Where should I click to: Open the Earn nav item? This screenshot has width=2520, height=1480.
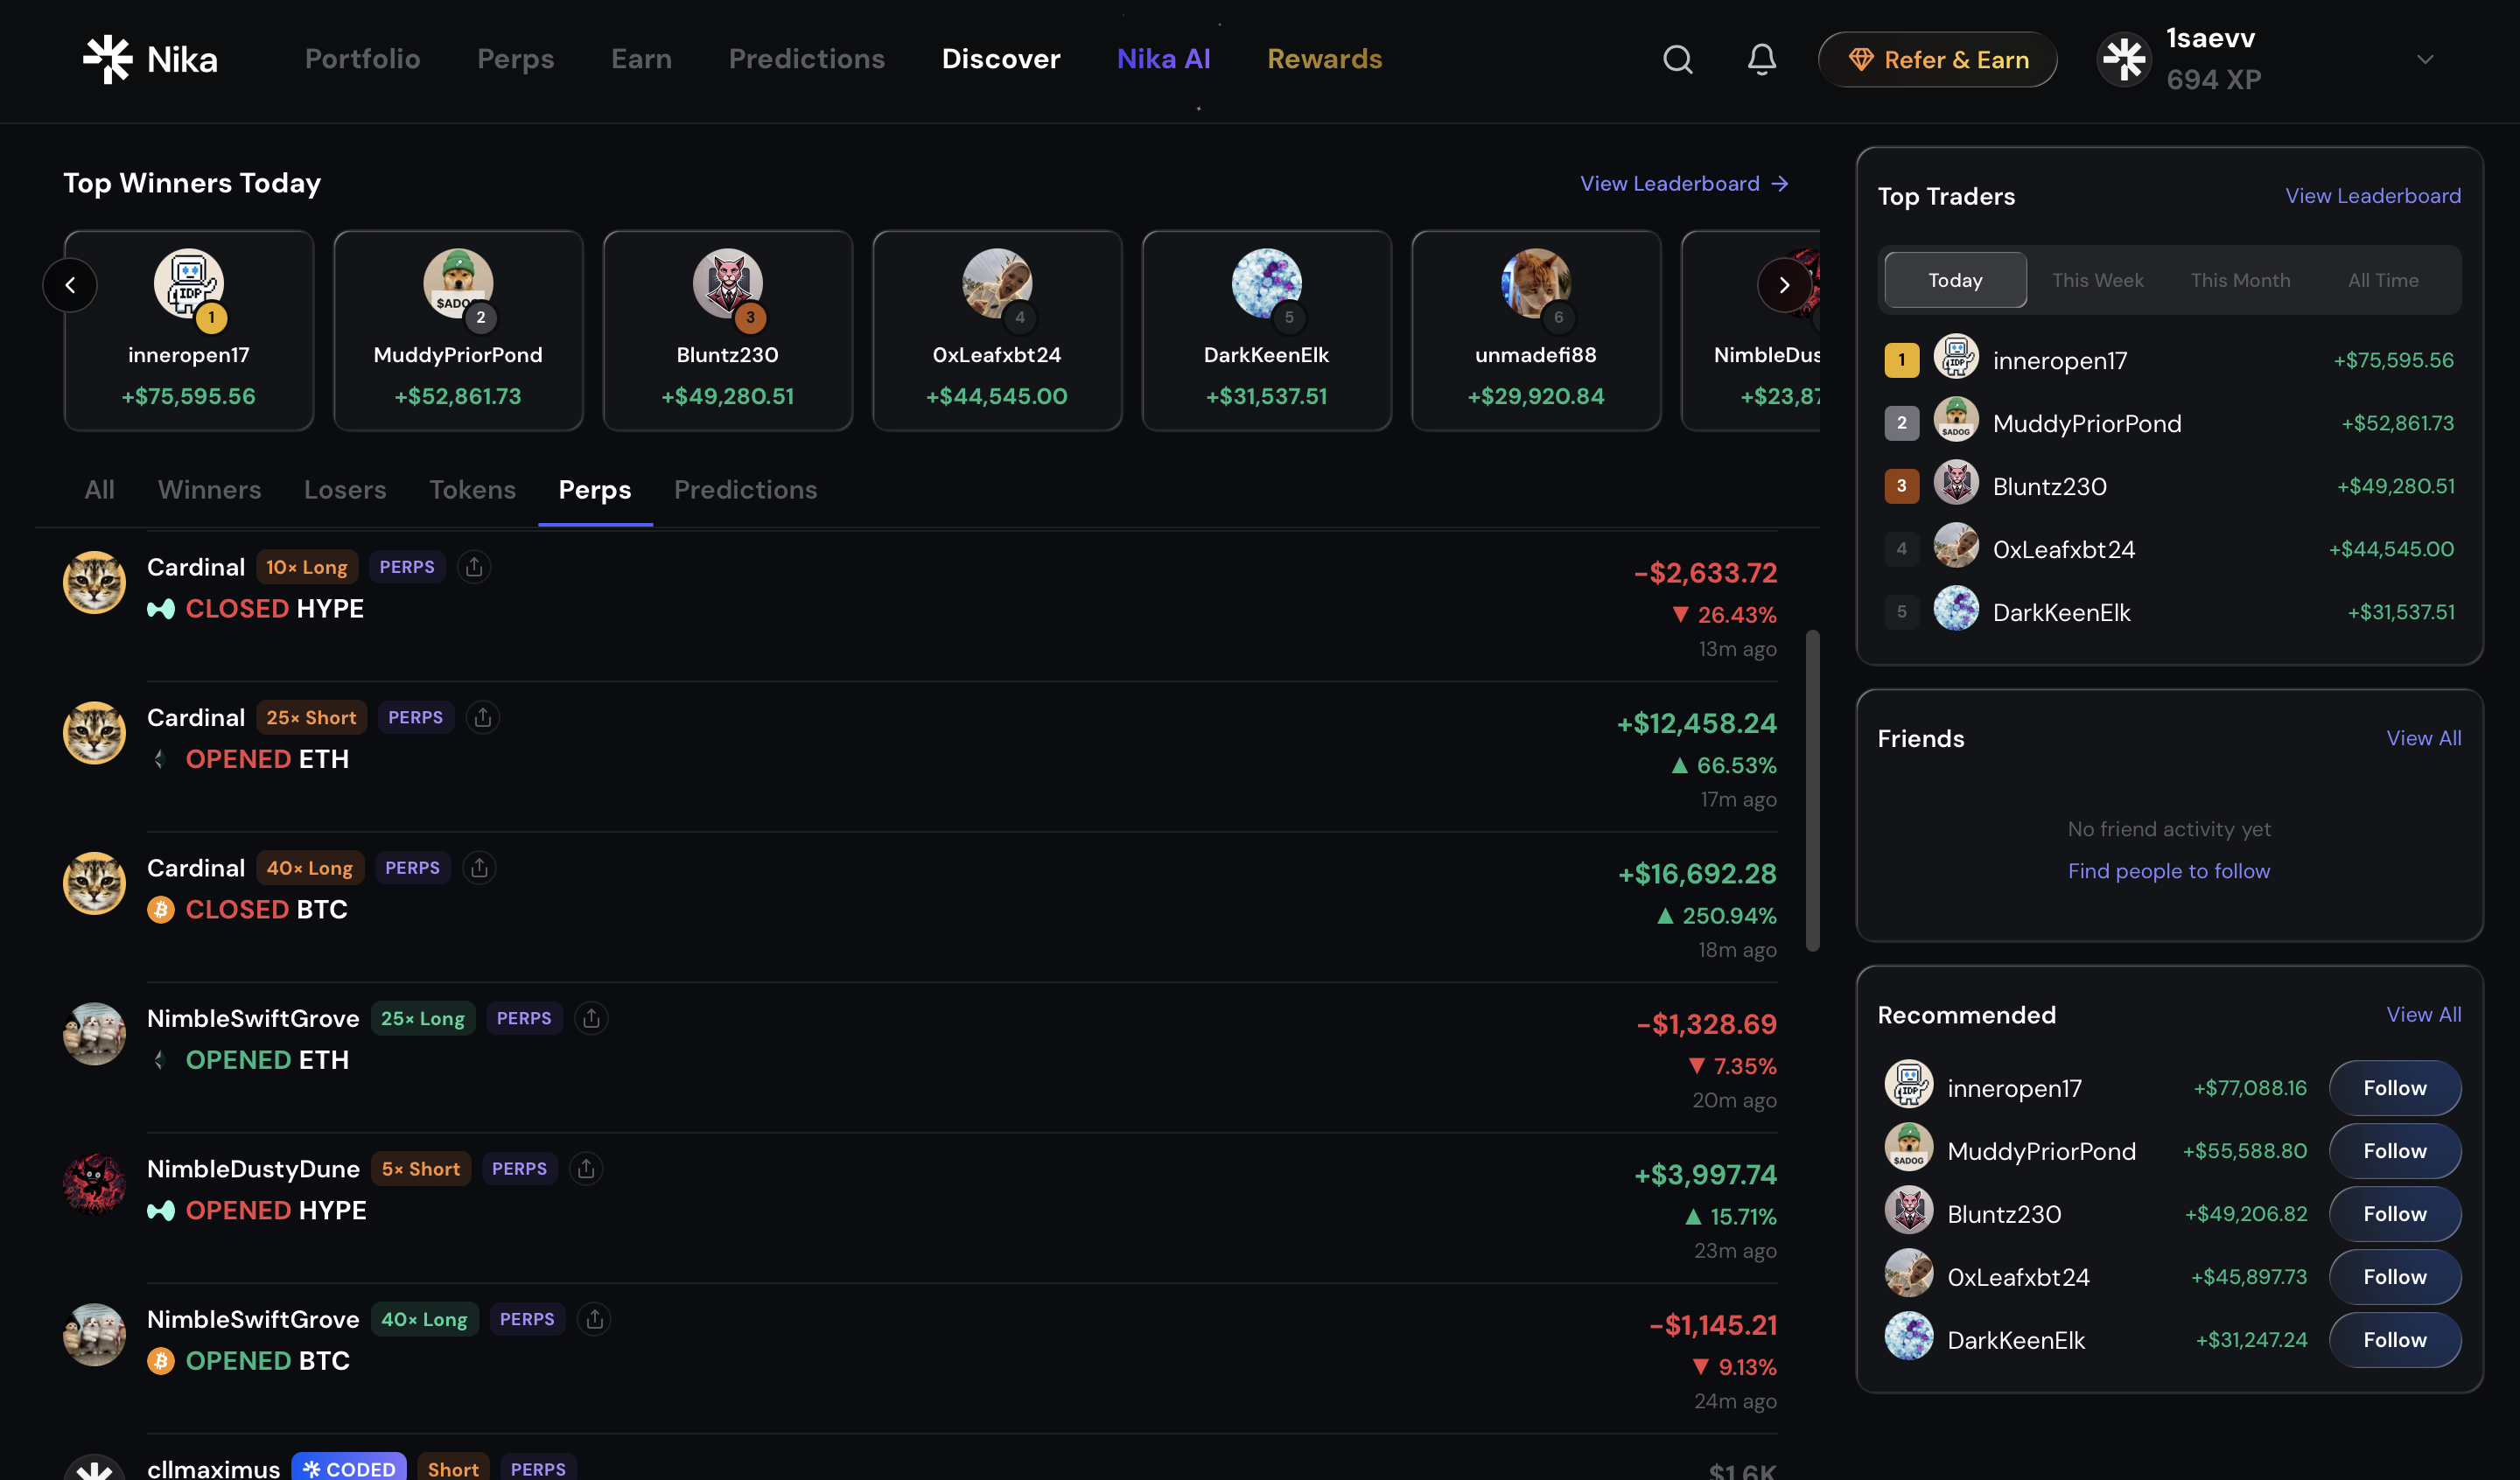coord(641,59)
